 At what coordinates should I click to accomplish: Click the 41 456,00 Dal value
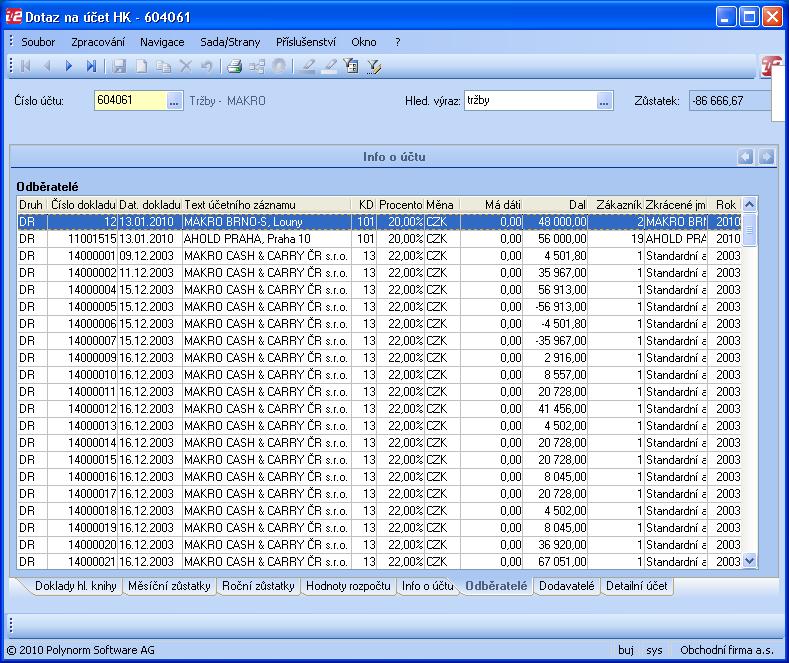click(556, 408)
